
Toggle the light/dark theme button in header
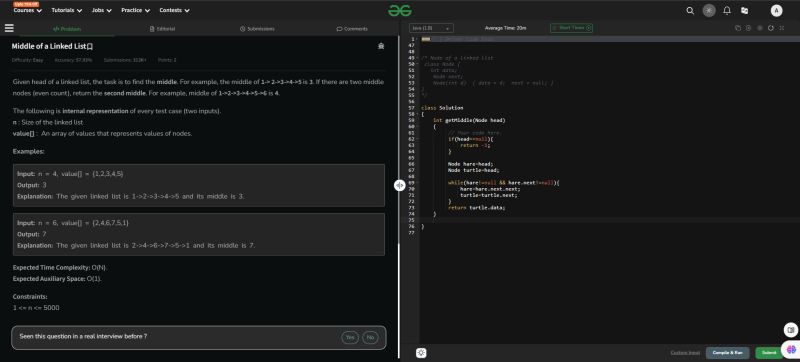(x=709, y=11)
